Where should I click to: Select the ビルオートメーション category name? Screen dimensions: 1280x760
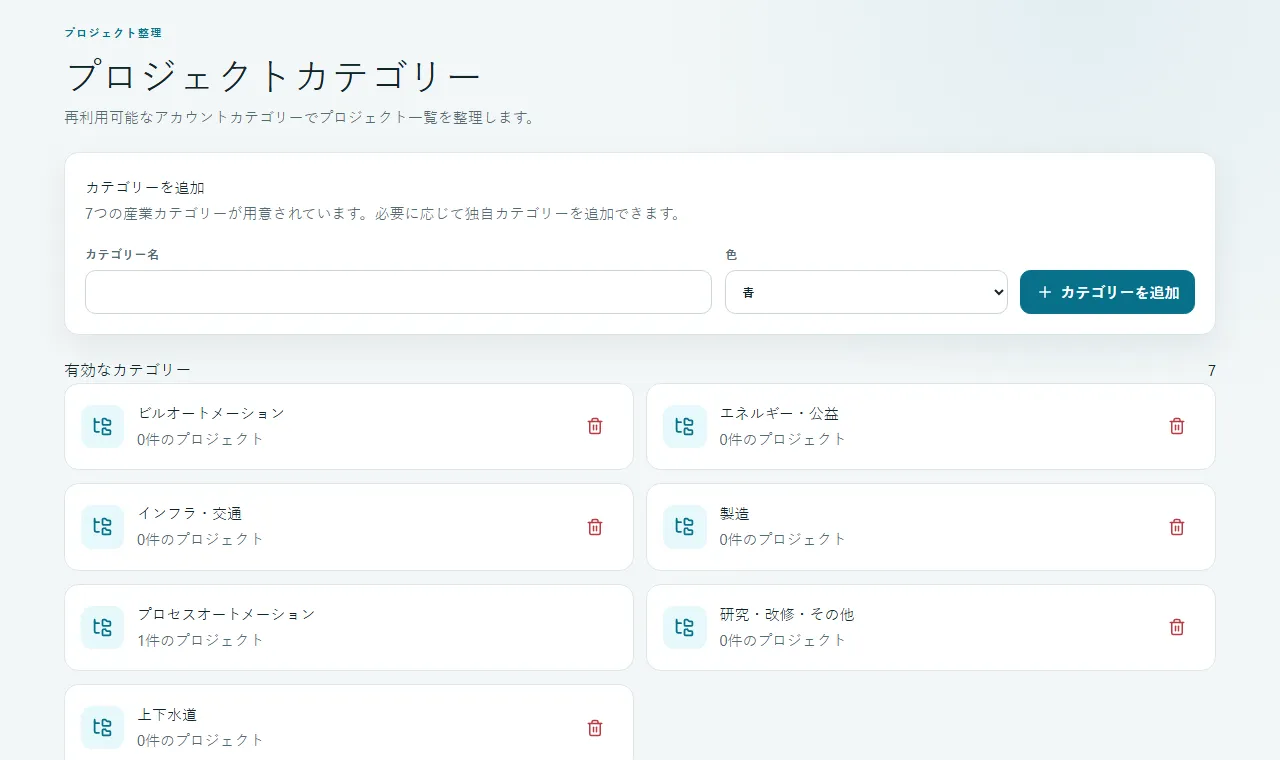tap(211, 413)
